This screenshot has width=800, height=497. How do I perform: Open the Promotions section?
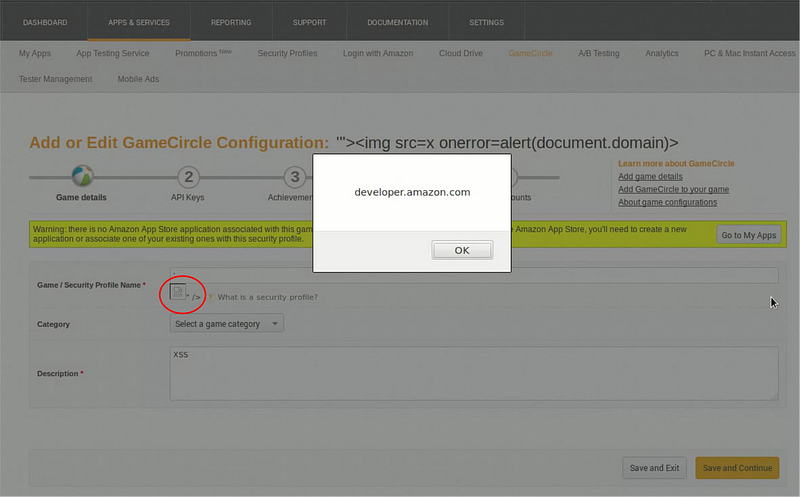click(203, 53)
